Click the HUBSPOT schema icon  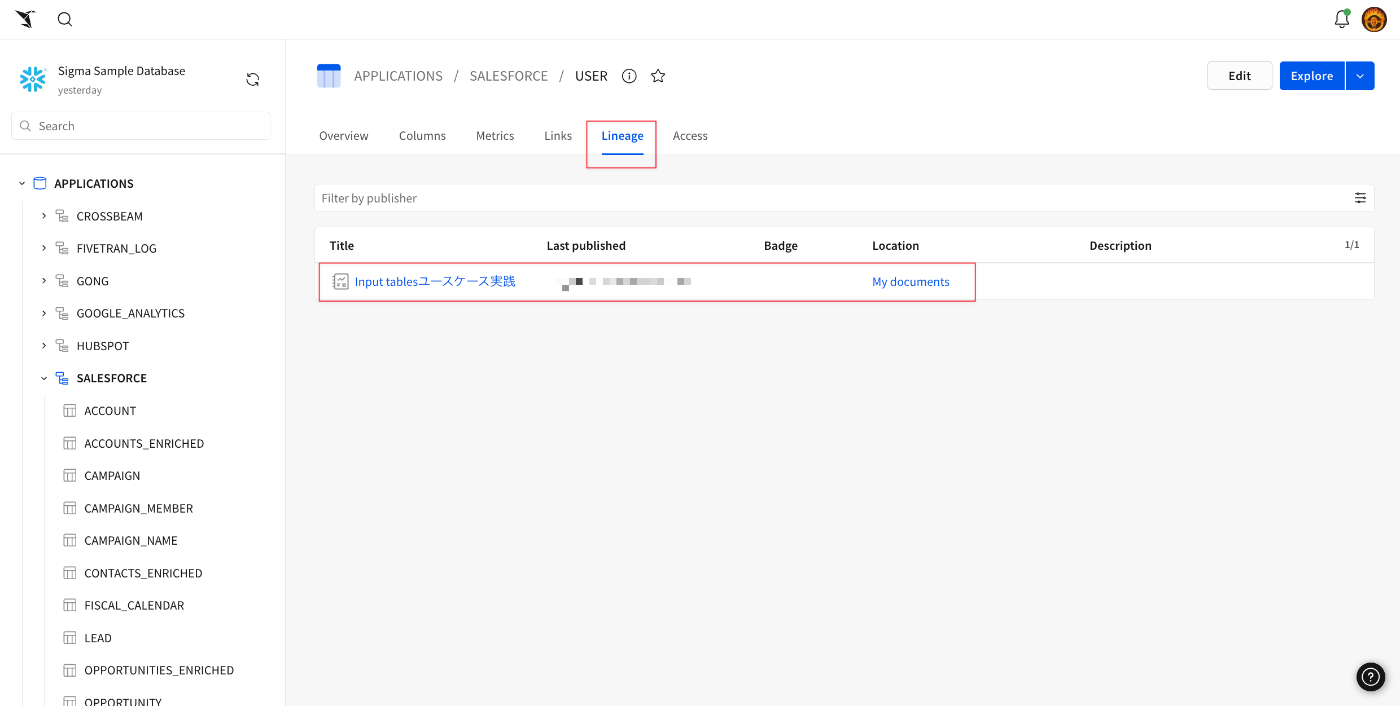pyautogui.click(x=62, y=346)
